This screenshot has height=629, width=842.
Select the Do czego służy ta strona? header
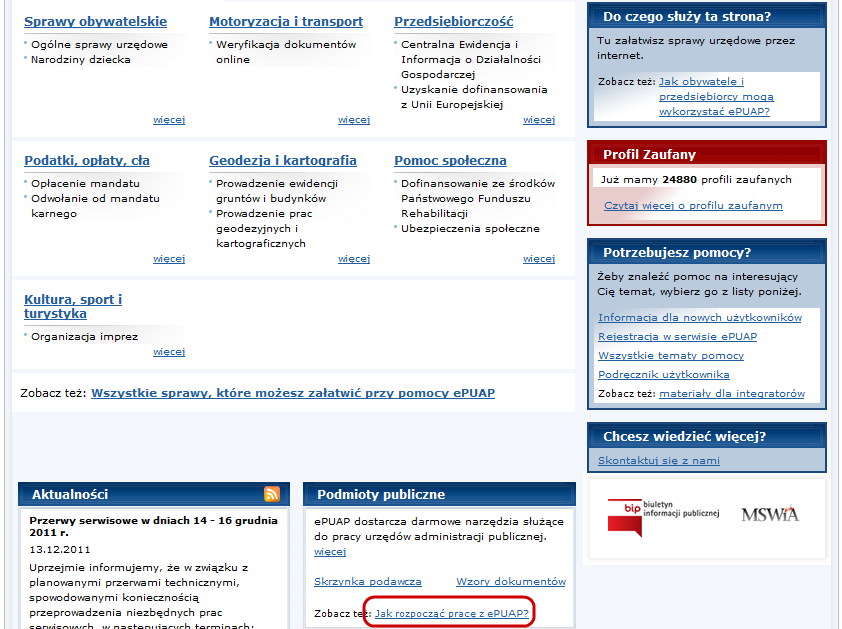click(x=707, y=16)
